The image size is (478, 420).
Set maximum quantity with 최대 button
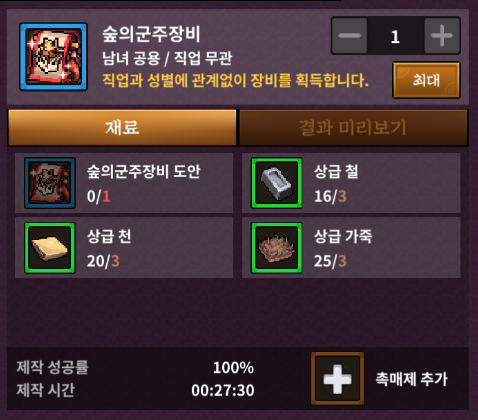coord(426,80)
